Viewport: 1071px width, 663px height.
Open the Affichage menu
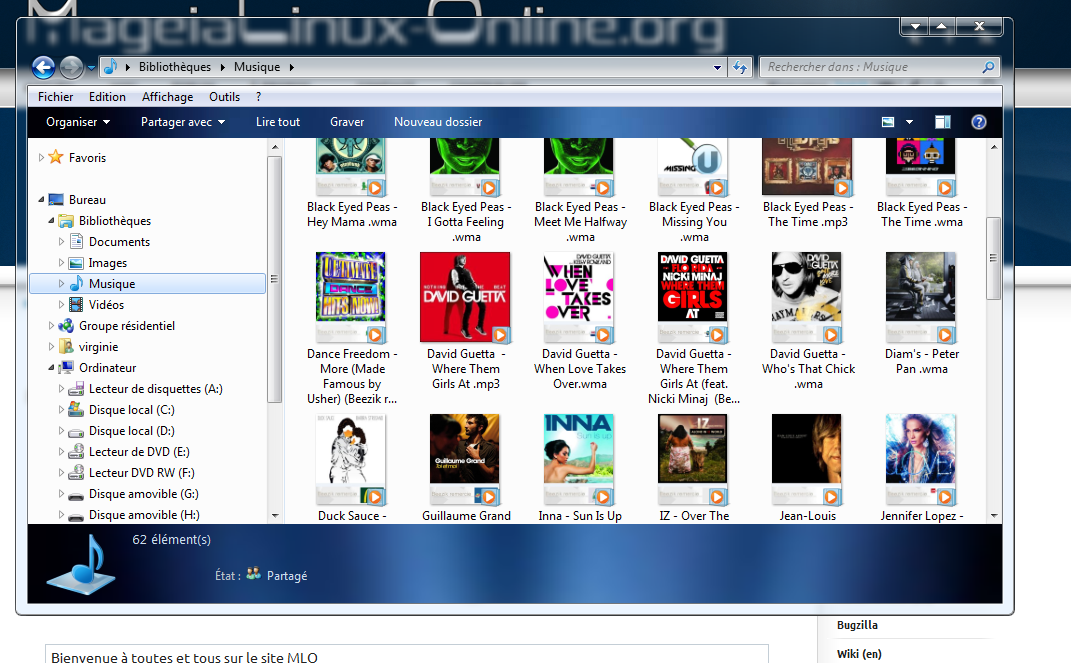167,97
